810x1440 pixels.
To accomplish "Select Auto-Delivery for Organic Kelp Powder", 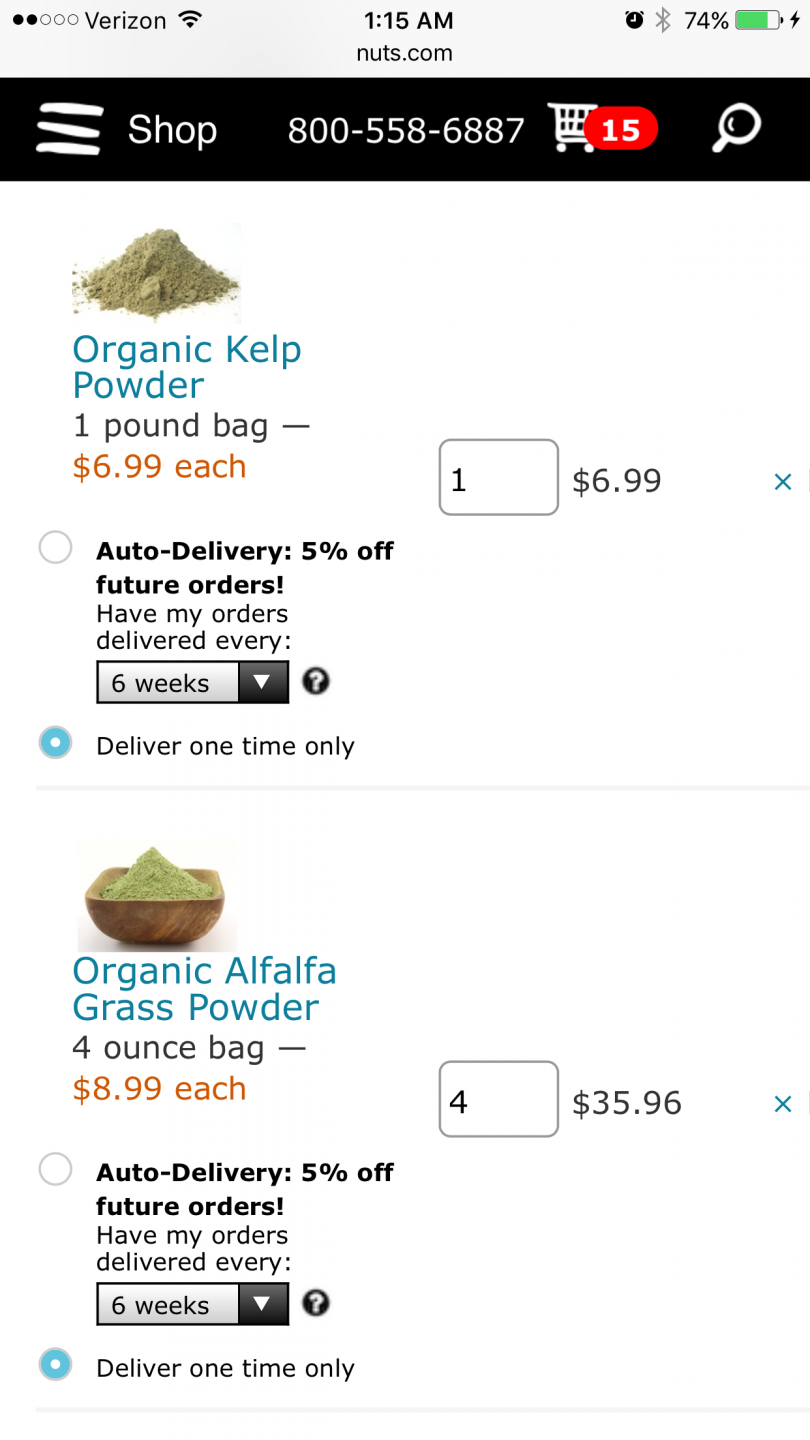I will (55, 548).
